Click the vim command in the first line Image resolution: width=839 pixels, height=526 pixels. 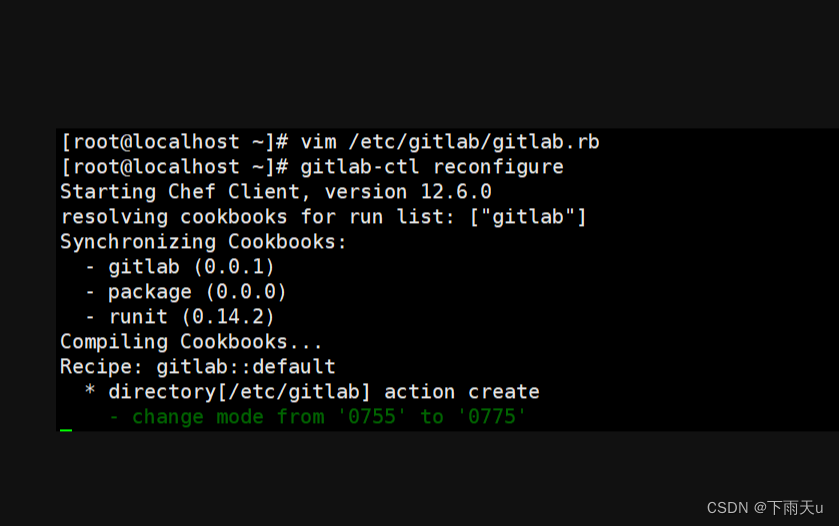(318, 142)
